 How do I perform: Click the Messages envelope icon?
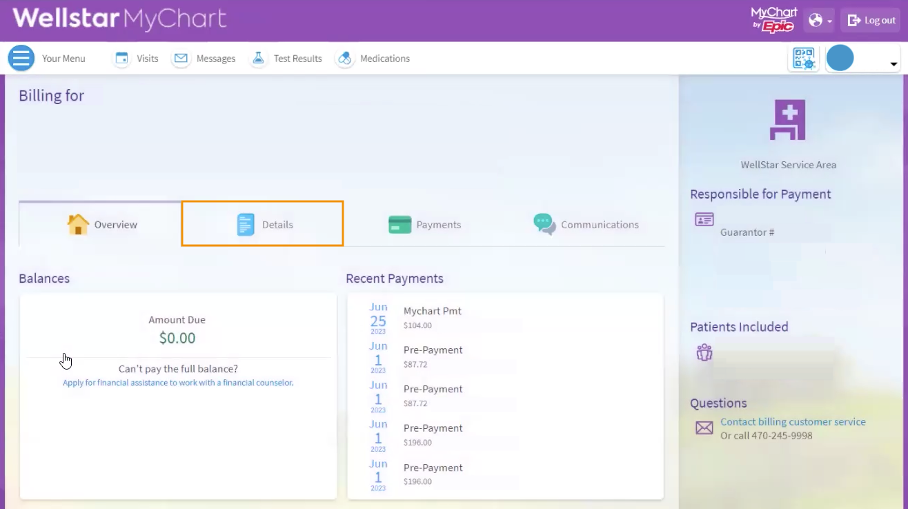[181, 58]
